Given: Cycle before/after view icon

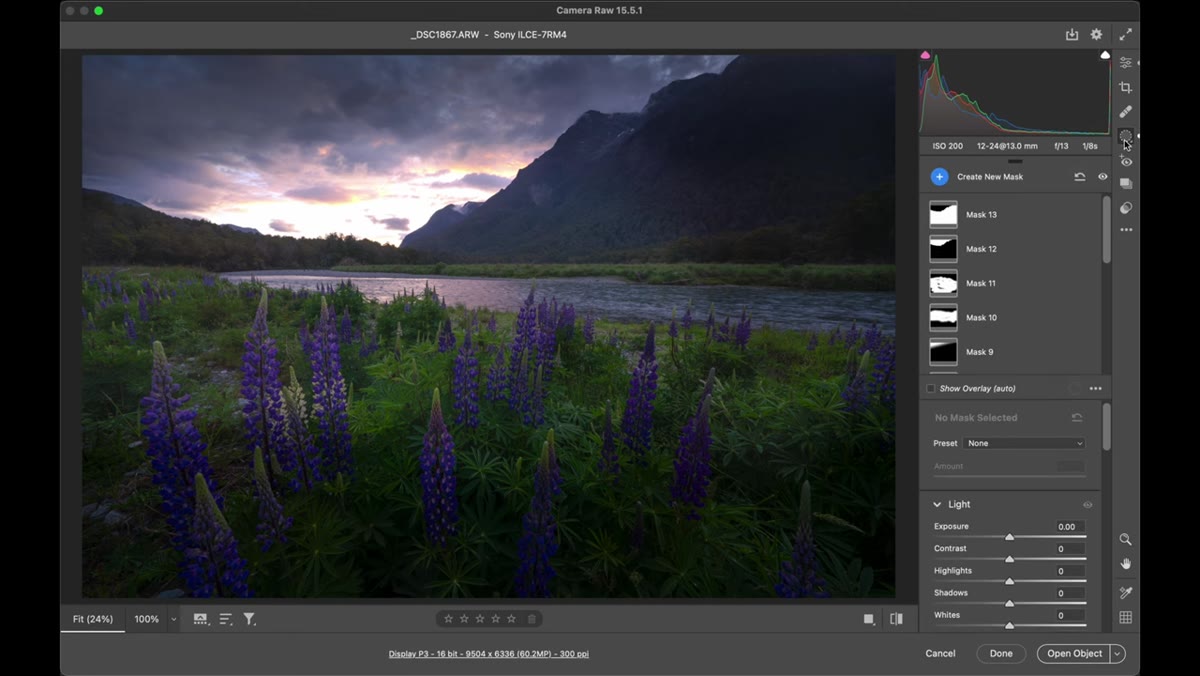Looking at the screenshot, I should coord(896,619).
